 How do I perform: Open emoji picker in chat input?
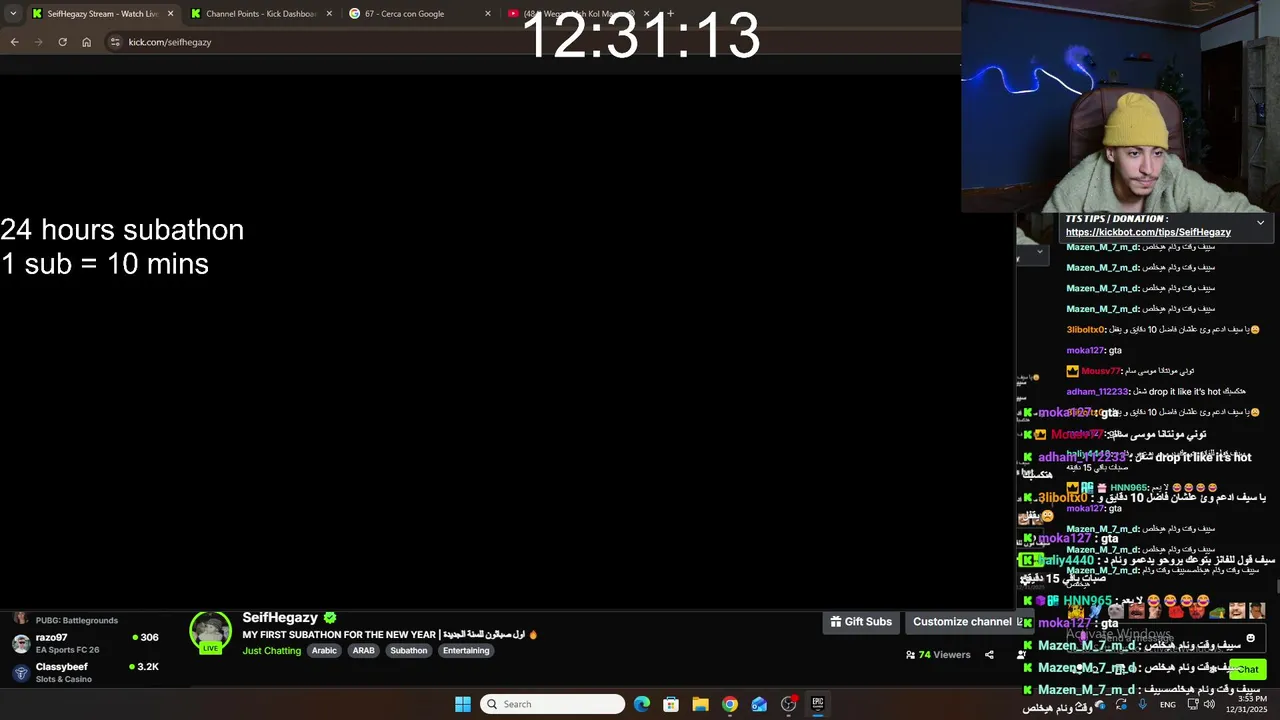[x=1250, y=638]
